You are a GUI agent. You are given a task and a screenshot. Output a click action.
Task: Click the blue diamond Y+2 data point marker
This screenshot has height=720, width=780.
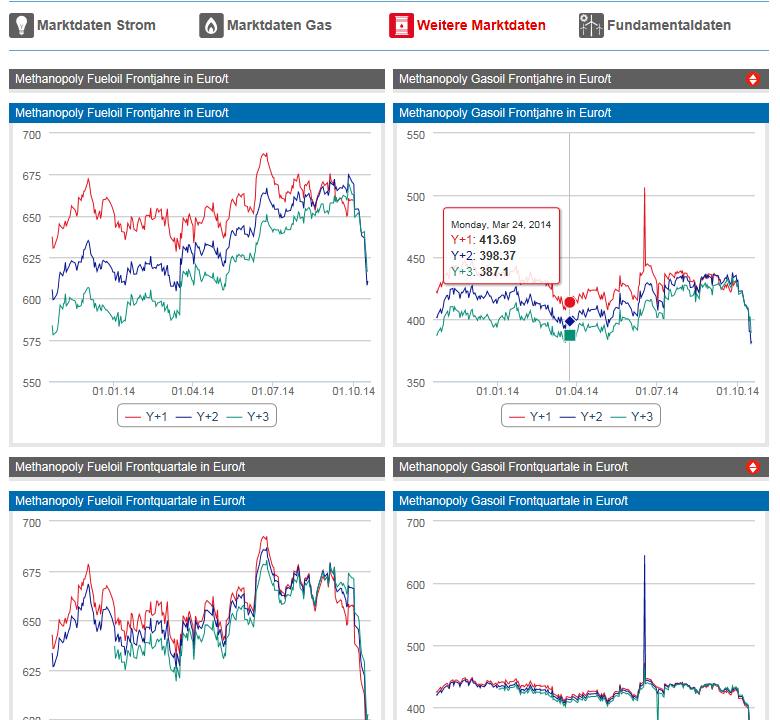click(570, 321)
